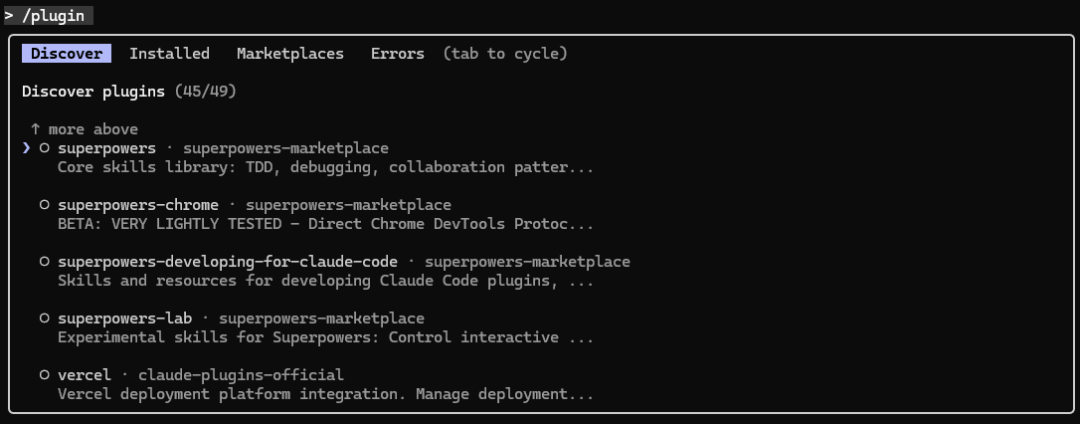The height and width of the screenshot is (424, 1080).
Task: Select the superpowers-chrome radio circle
Action: click(45, 205)
